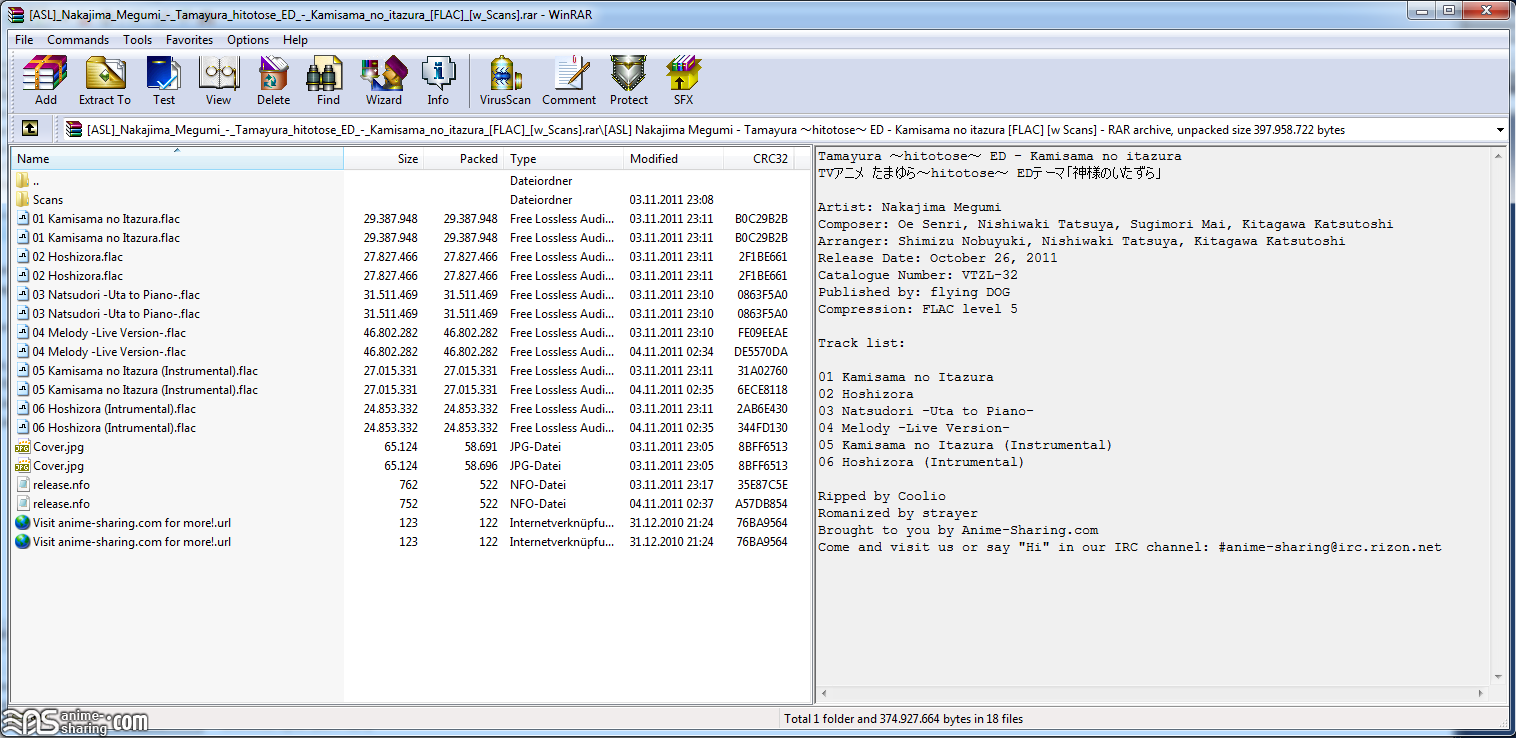Click Cover.jpg packed size 58.691
Image resolution: width=1516 pixels, height=738 pixels.
click(x=480, y=447)
